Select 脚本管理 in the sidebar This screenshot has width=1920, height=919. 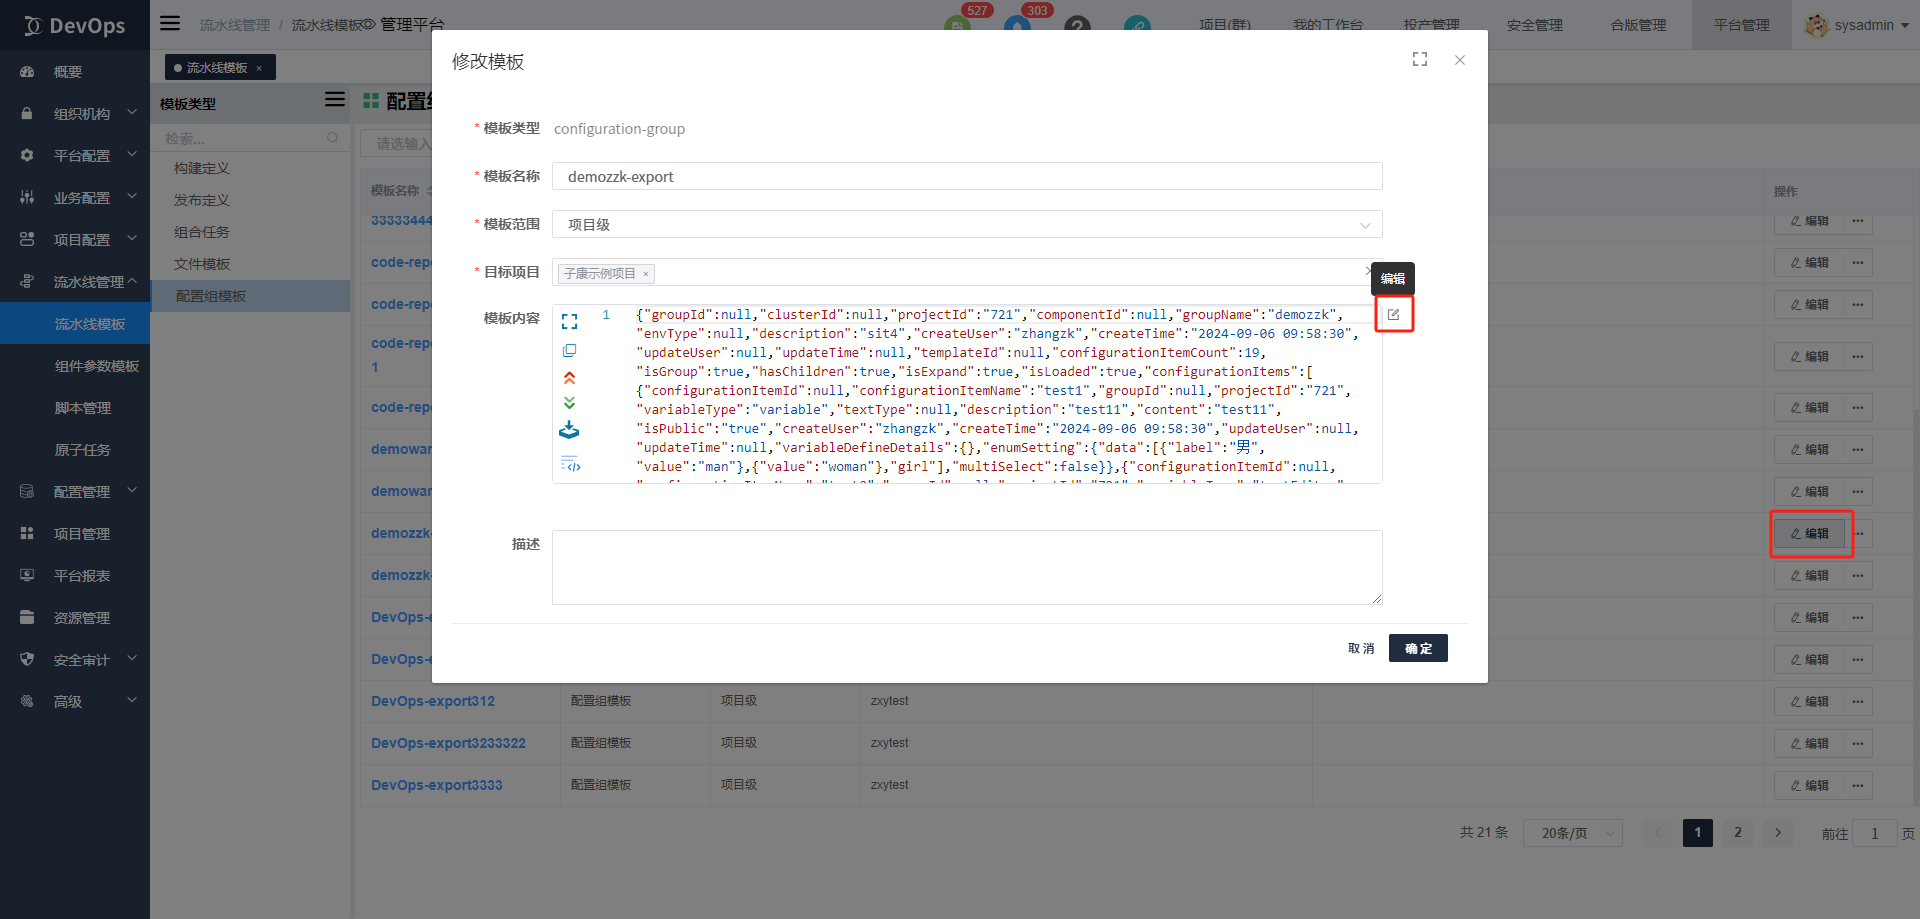coord(75,408)
